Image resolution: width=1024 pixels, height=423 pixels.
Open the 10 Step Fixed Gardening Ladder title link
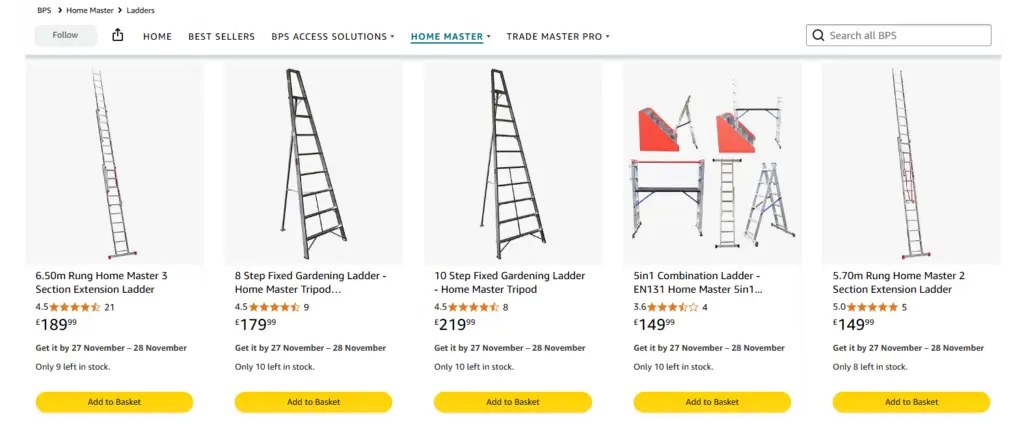click(x=510, y=282)
